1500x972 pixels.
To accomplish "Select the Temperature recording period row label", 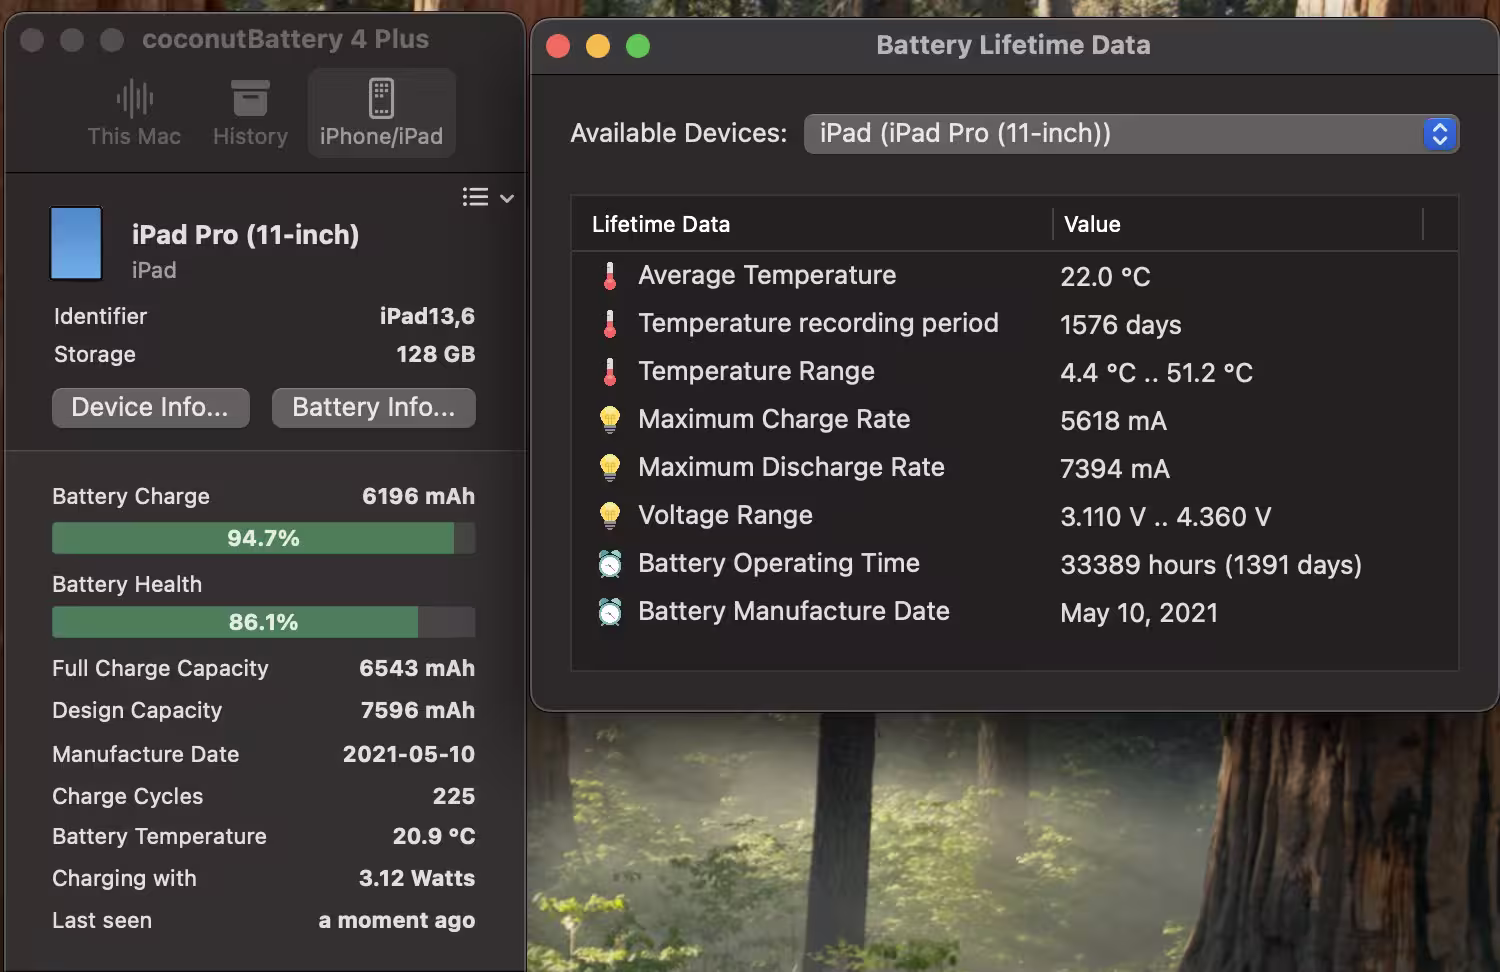I will coord(818,324).
